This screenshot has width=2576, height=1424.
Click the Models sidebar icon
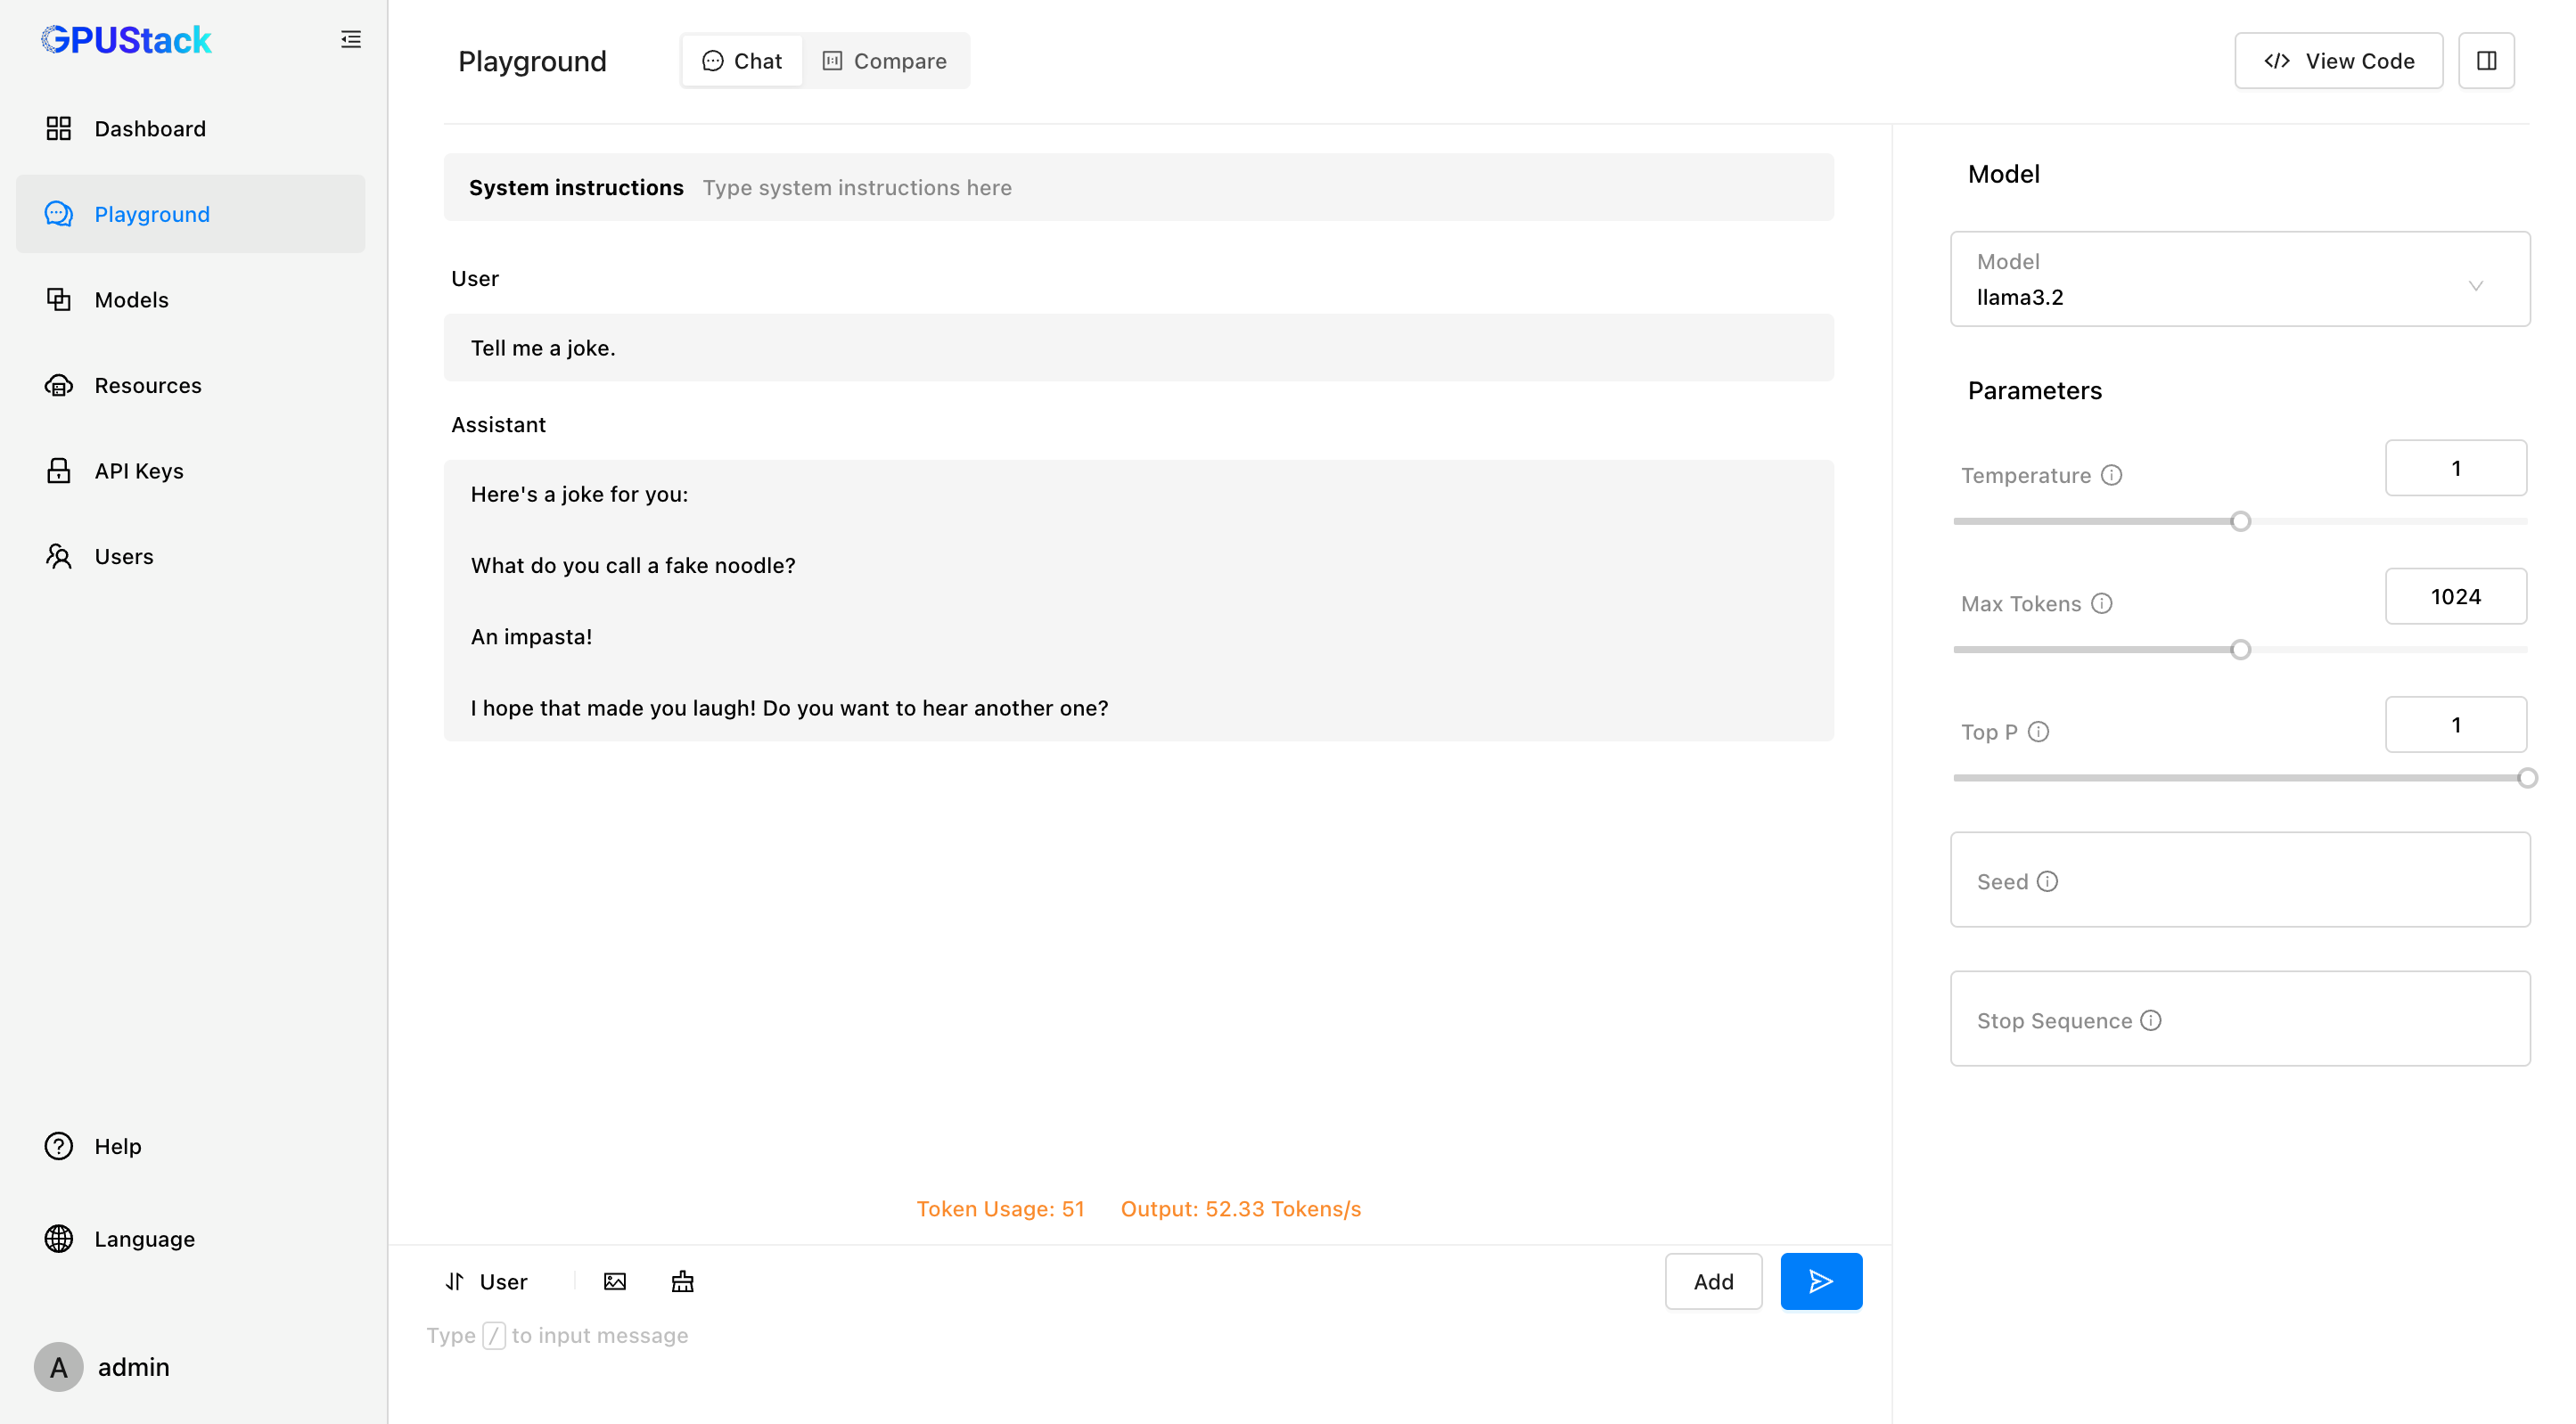coord(60,299)
